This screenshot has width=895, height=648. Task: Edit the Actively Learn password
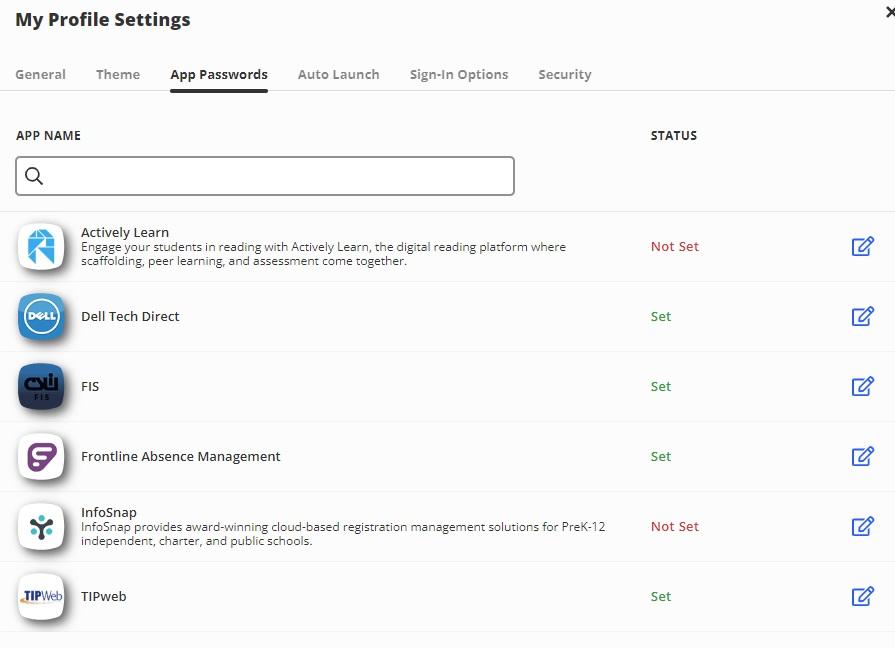click(x=862, y=246)
